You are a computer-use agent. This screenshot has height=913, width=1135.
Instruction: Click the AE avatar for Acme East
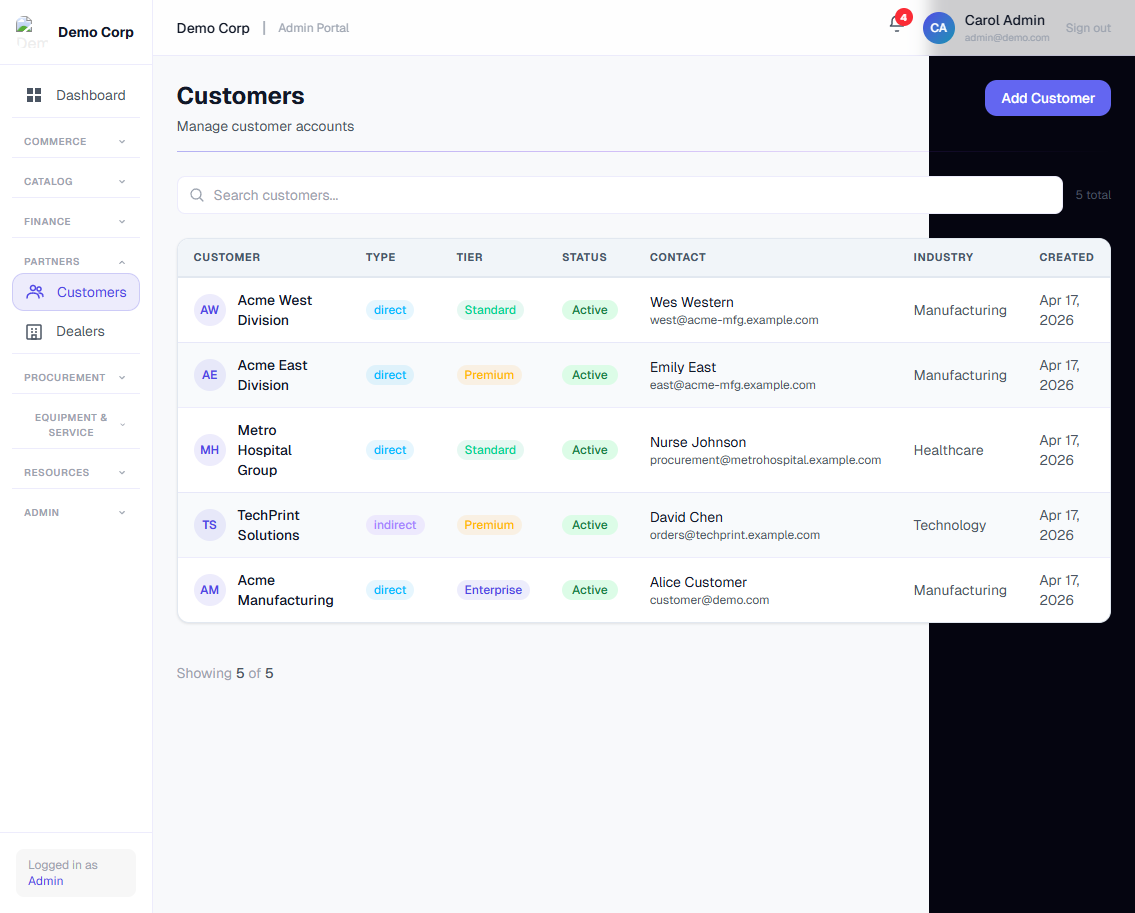pos(210,375)
